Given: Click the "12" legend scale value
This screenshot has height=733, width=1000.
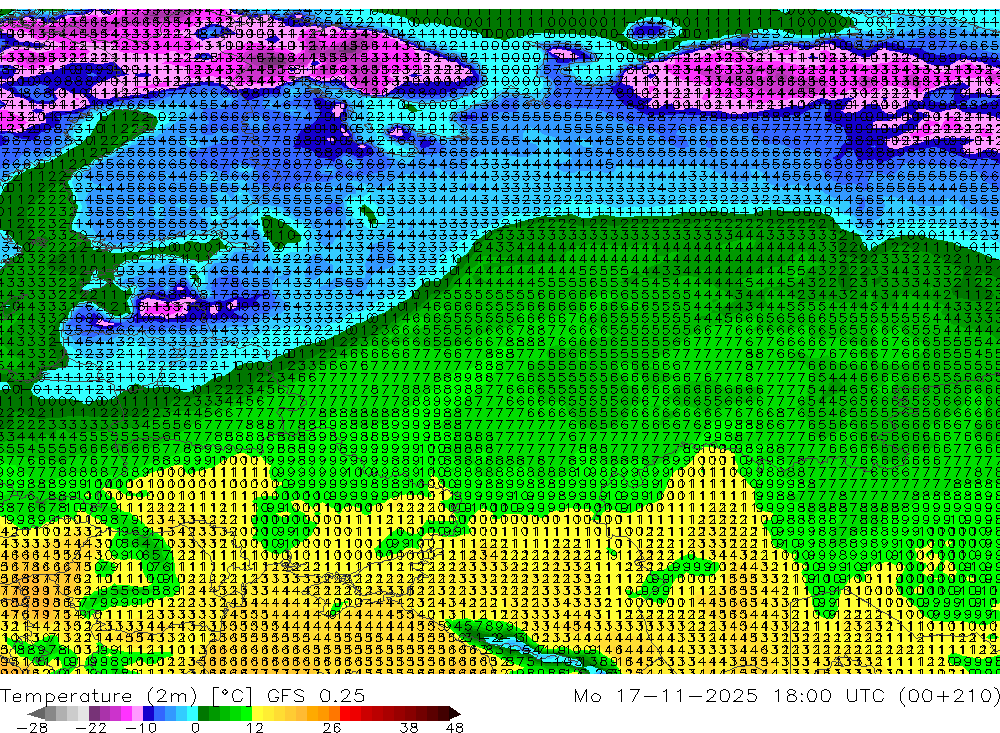Looking at the screenshot, I should point(255,727).
